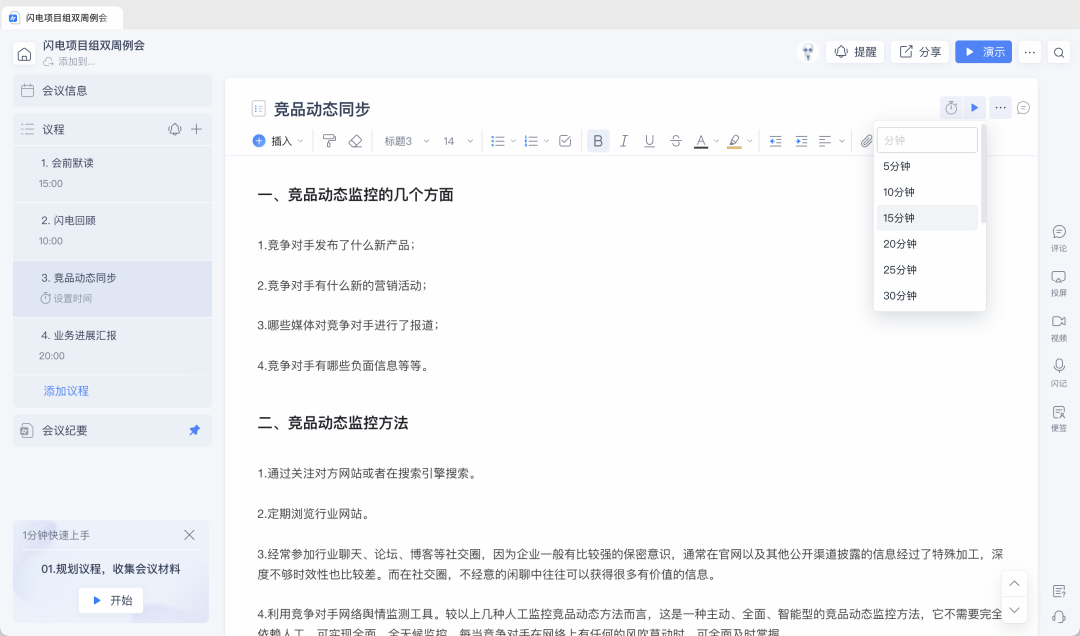Click the search magnifier icon at top right
Screen dimensions: 1080x636
point(1059,52)
